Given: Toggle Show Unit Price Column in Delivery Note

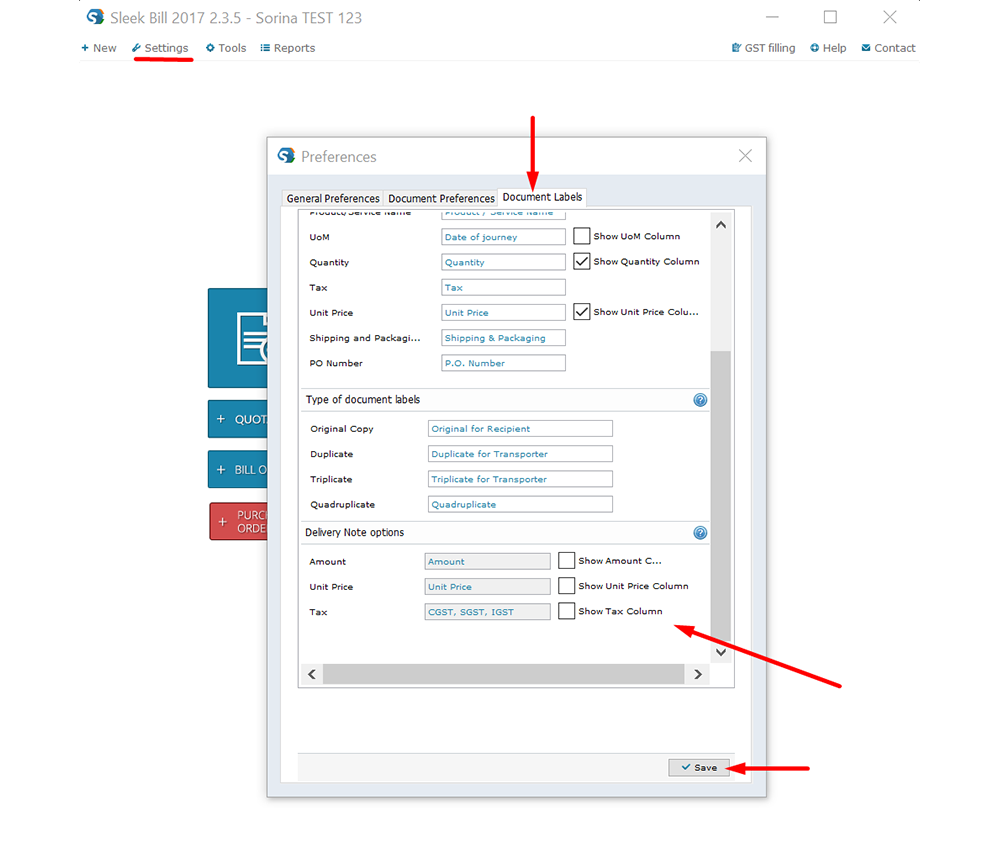Looking at the screenshot, I should pyautogui.click(x=567, y=586).
